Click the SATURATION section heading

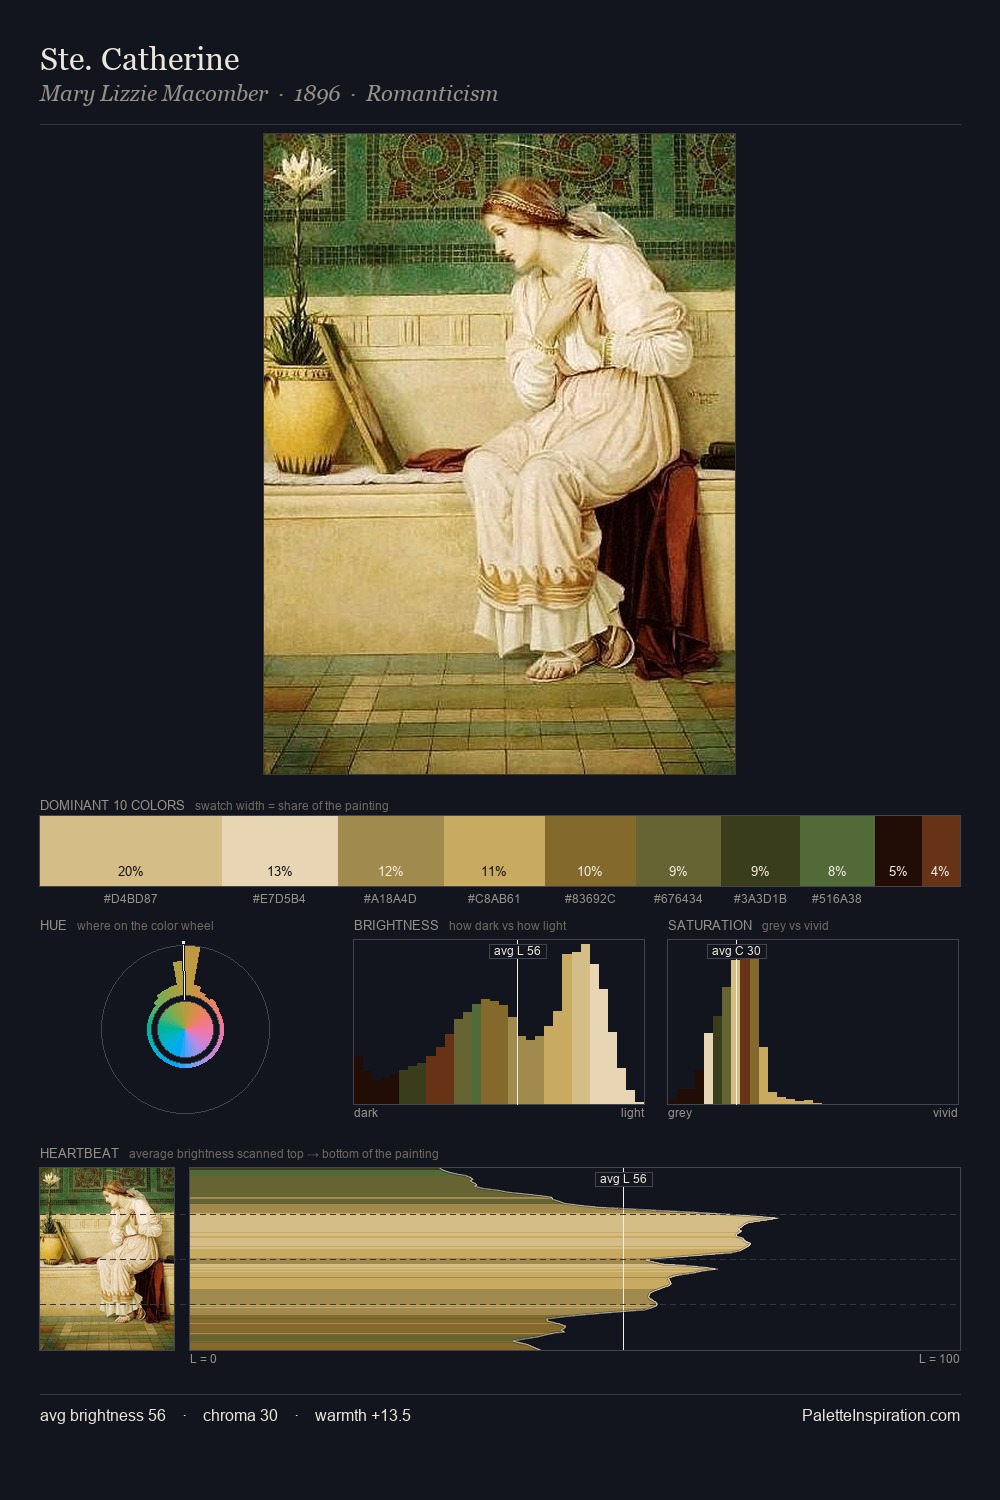click(x=710, y=925)
